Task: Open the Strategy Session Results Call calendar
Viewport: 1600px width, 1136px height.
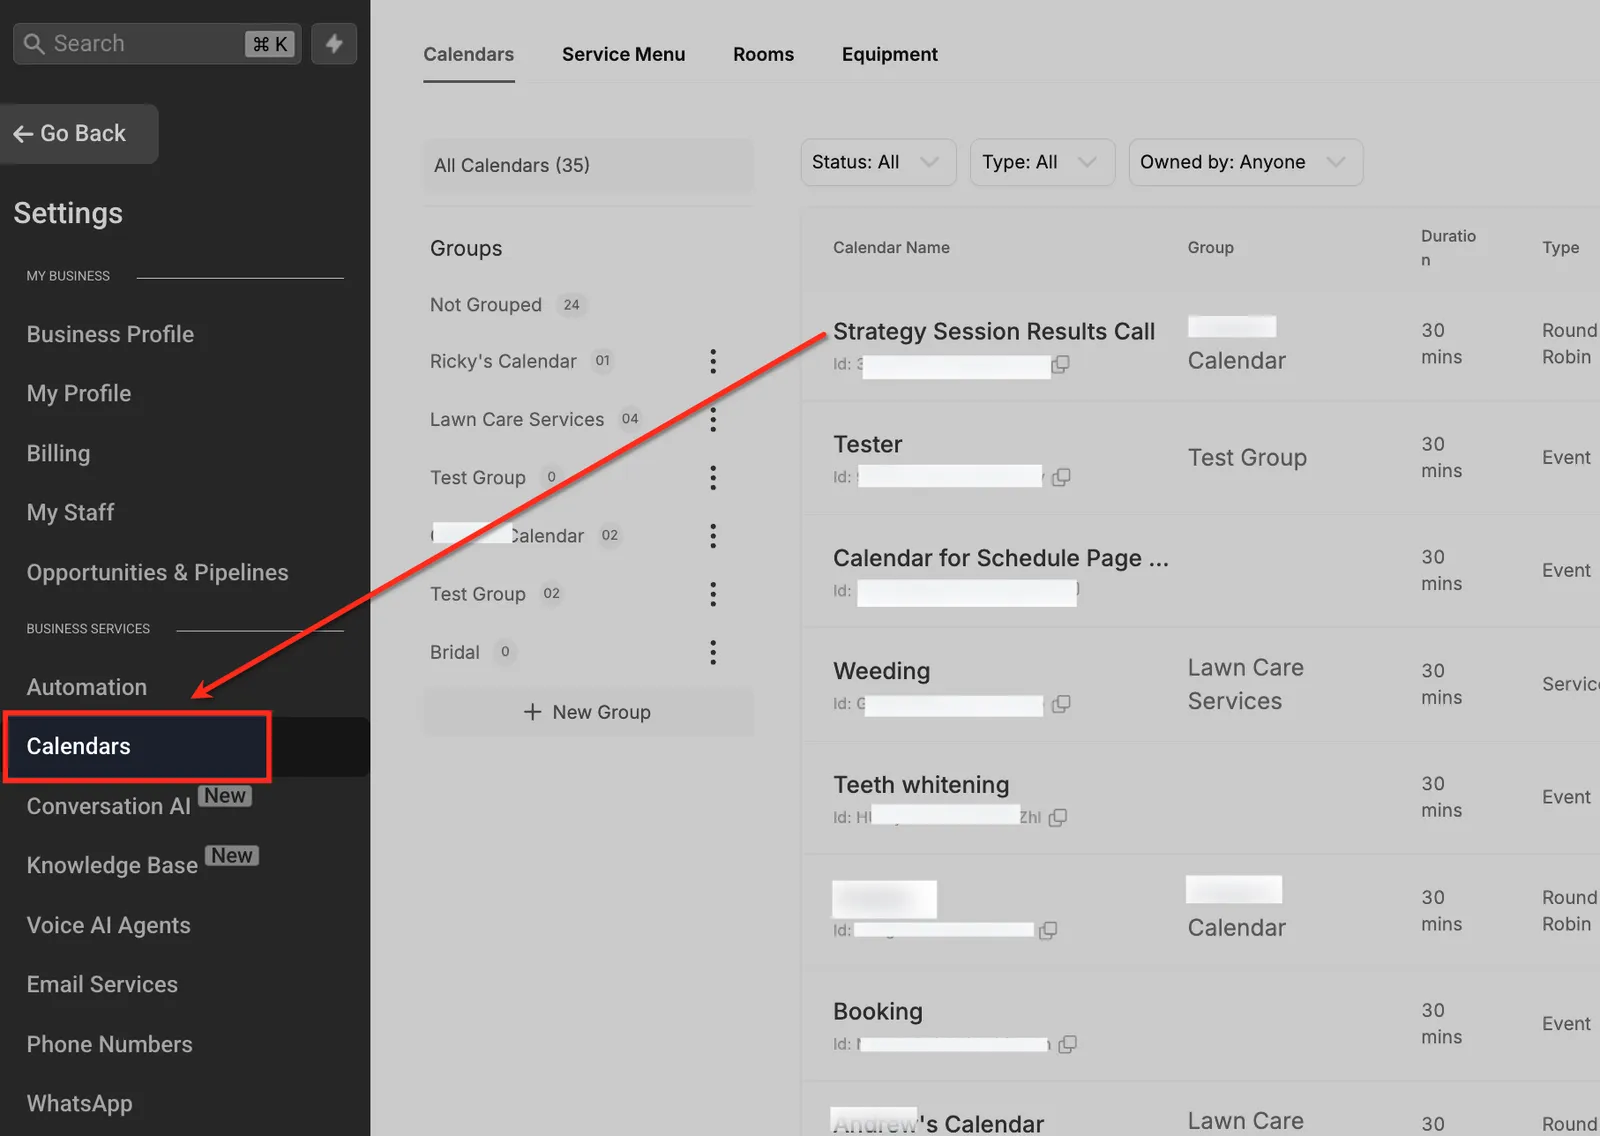Action: [x=994, y=331]
